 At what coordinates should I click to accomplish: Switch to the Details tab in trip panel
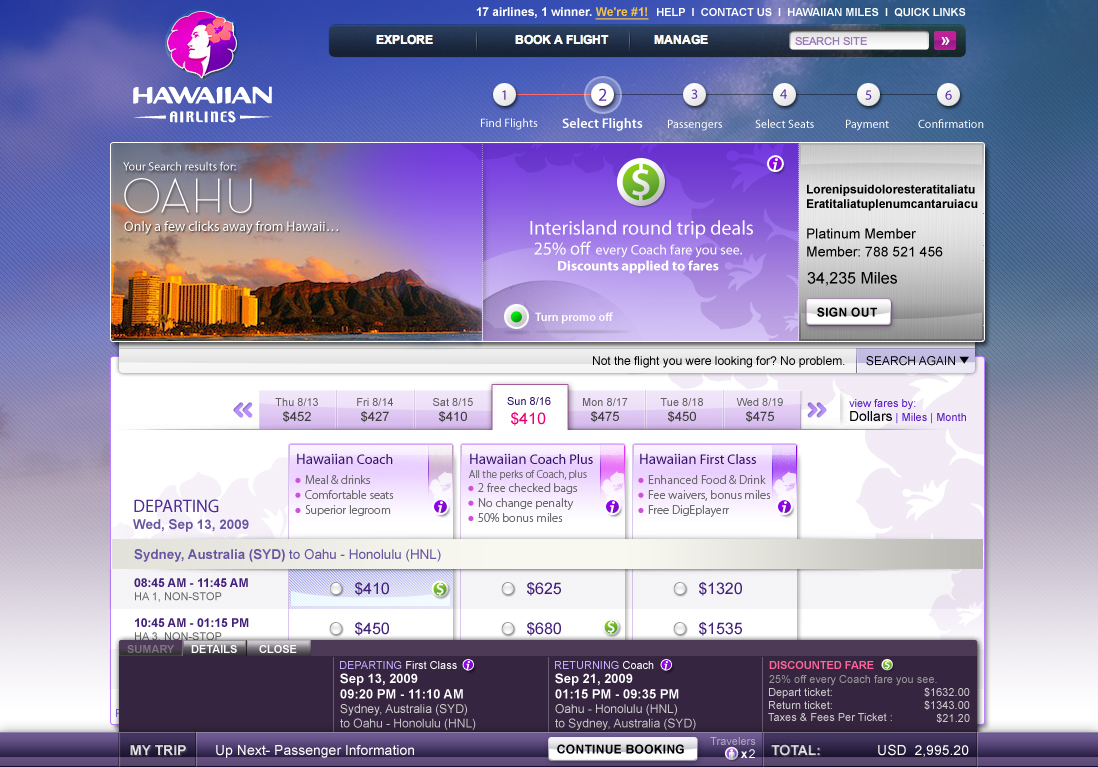(214, 649)
